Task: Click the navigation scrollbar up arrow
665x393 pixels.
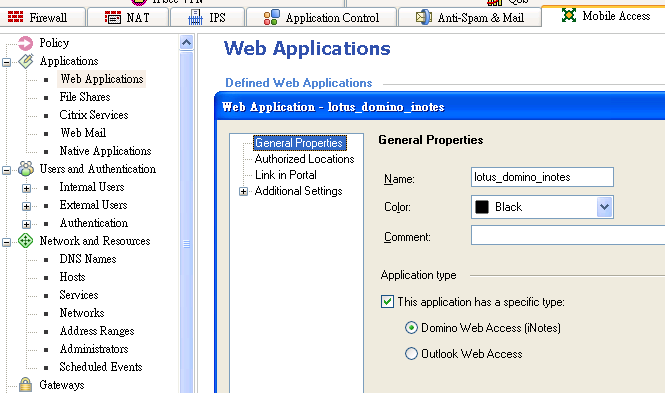Action: coord(186,42)
